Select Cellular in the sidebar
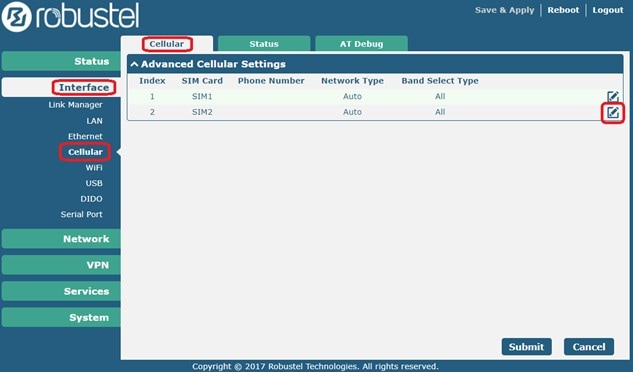Image resolution: width=633 pixels, height=372 pixels. 85,152
